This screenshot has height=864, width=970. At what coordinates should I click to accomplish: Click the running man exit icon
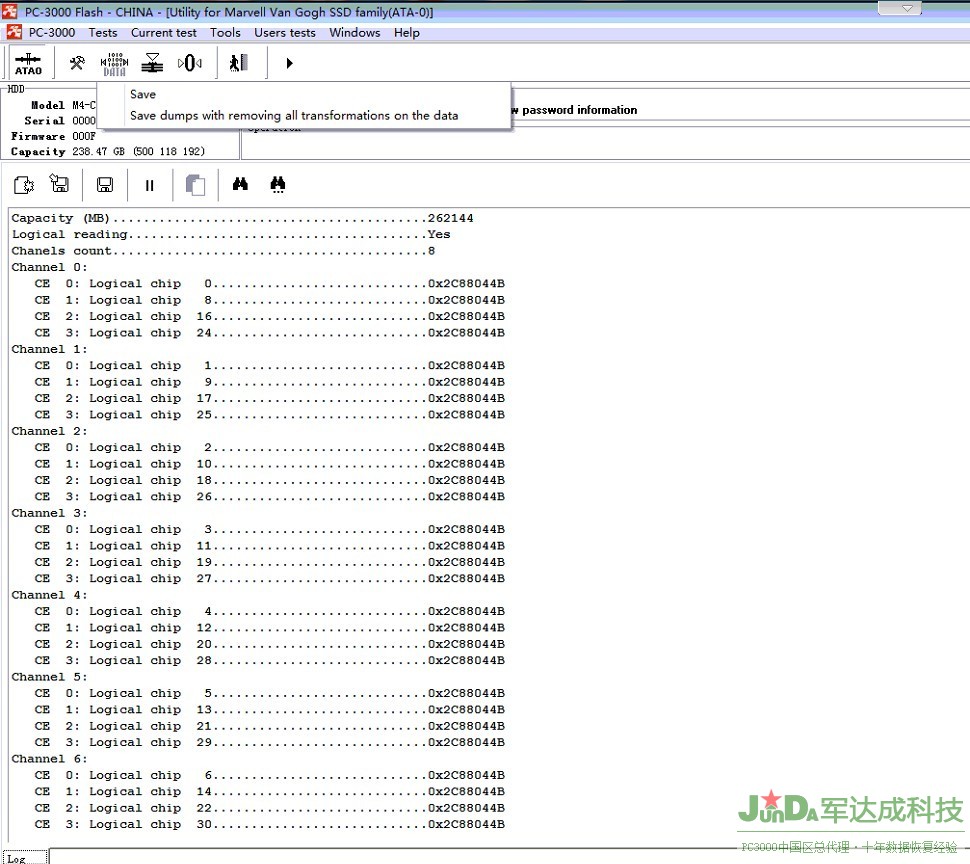[238, 63]
